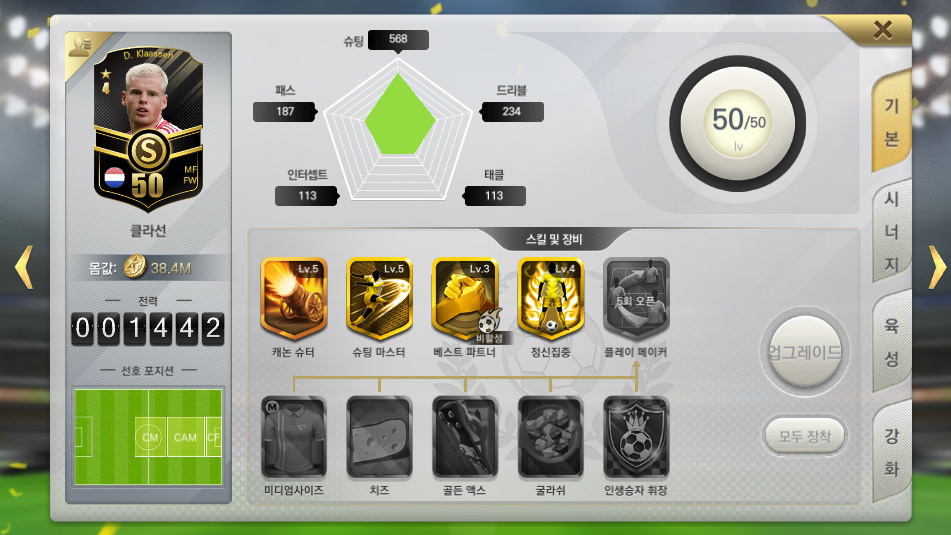The image size is (951, 535).
Task: Select the 치즈 equipment slot
Action: tap(379, 437)
